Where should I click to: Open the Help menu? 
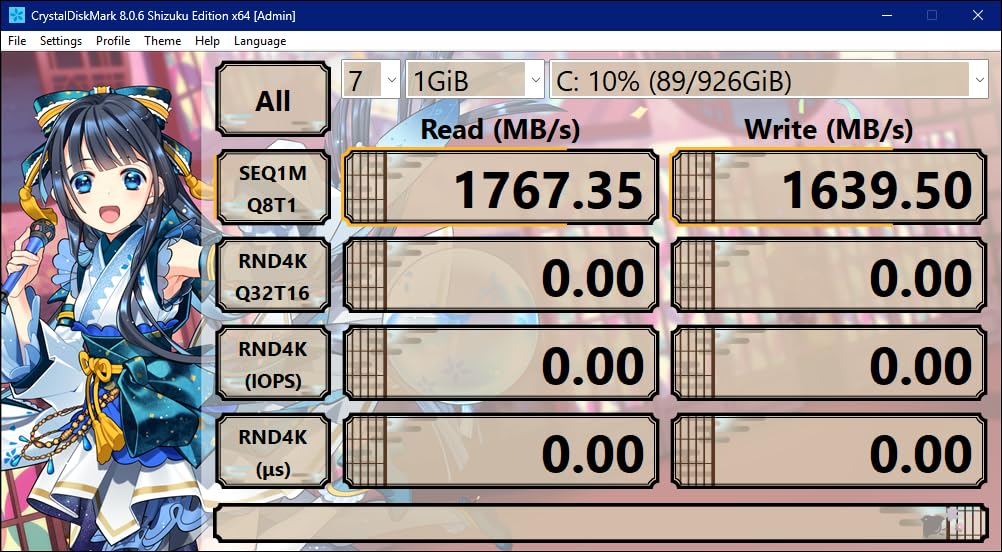tap(207, 41)
